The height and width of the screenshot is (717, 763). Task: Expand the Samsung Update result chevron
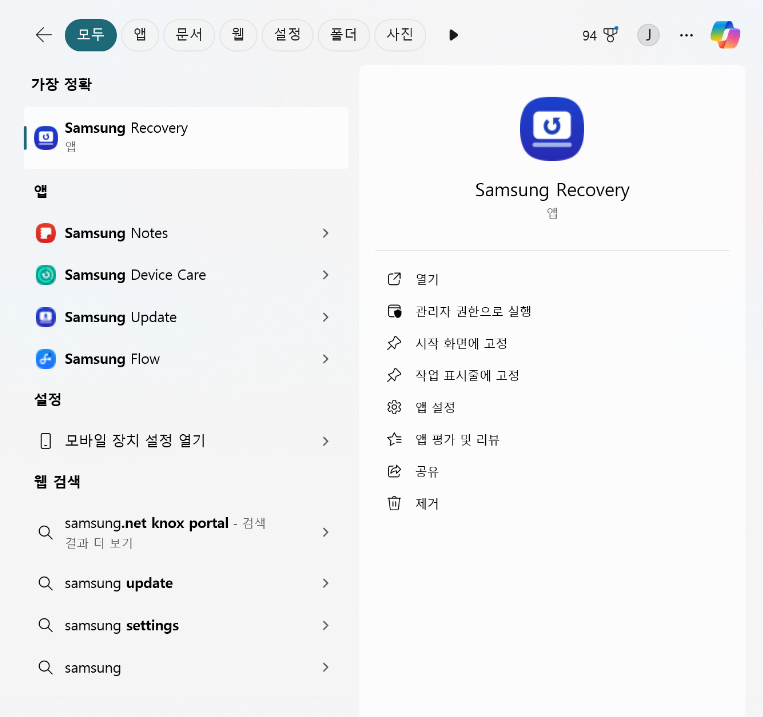326,317
